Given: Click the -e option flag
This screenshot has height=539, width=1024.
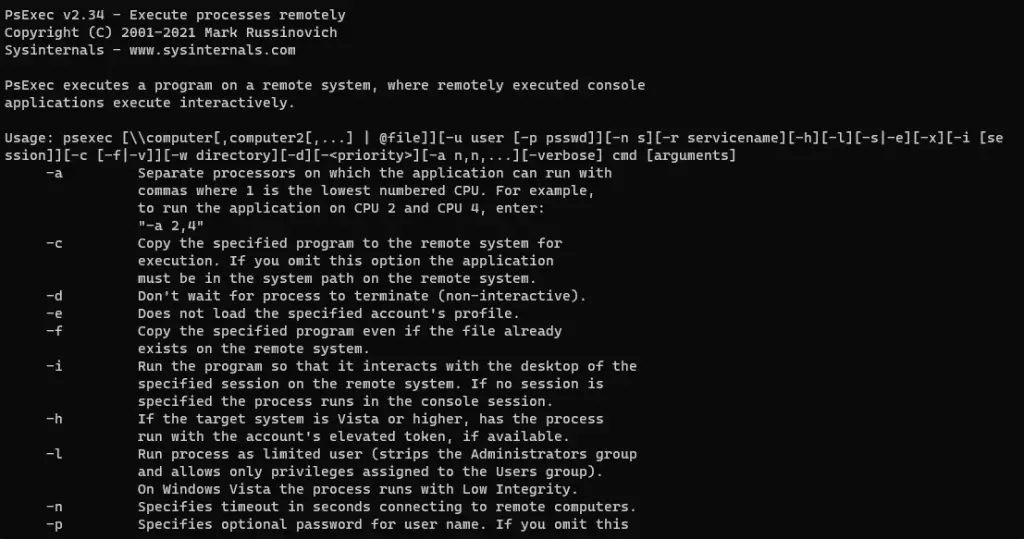Looking at the screenshot, I should click(54, 314).
